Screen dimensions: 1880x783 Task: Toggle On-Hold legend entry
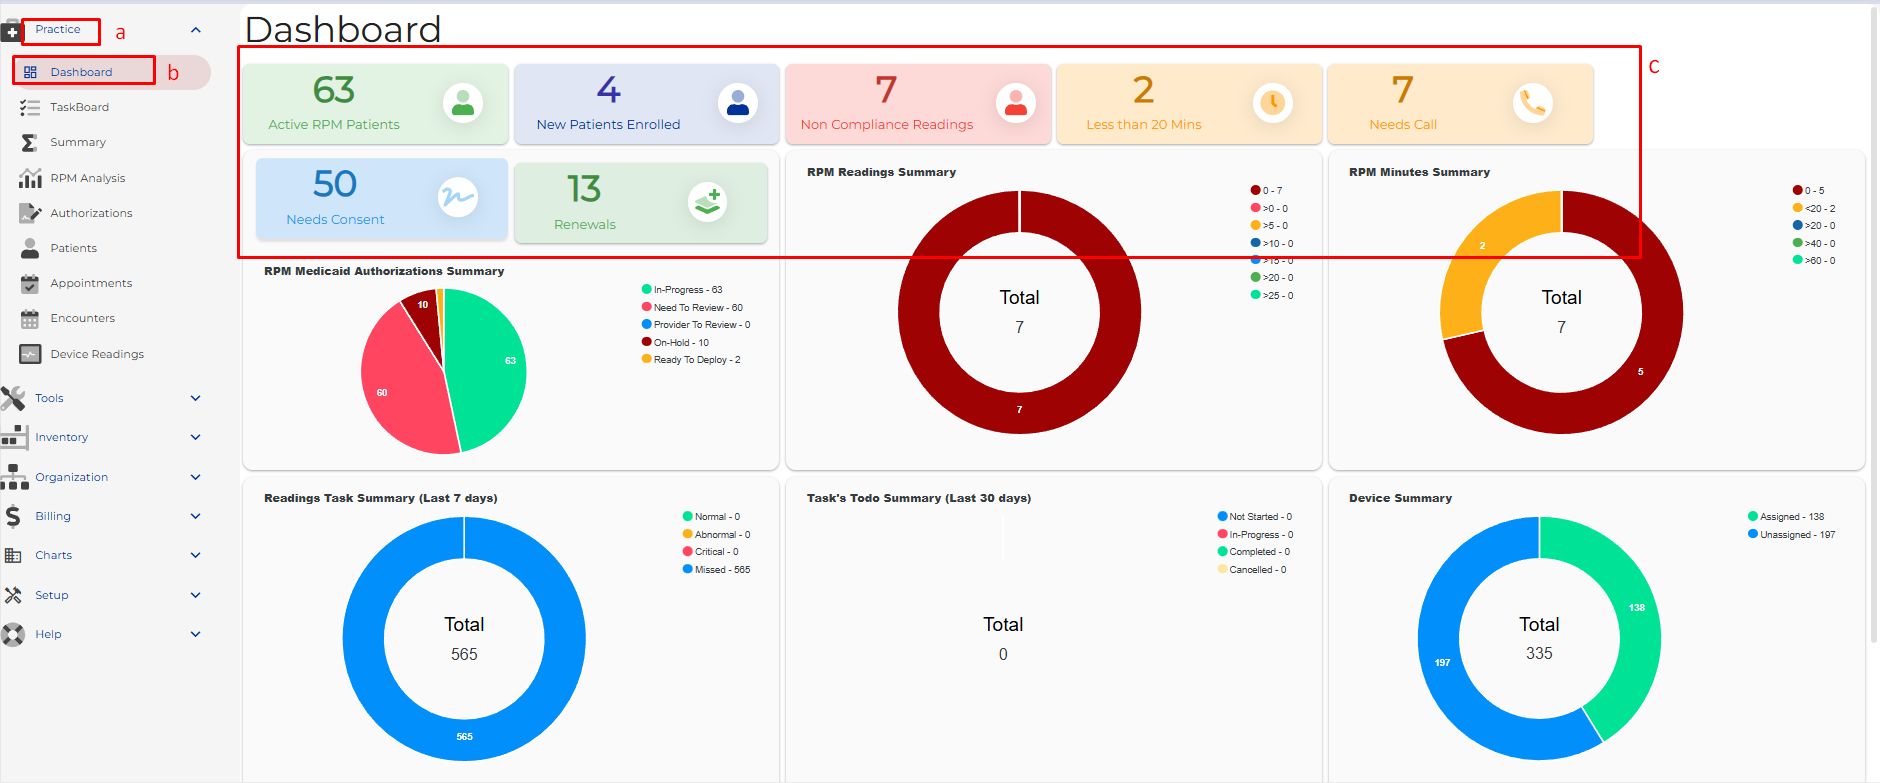coord(675,342)
